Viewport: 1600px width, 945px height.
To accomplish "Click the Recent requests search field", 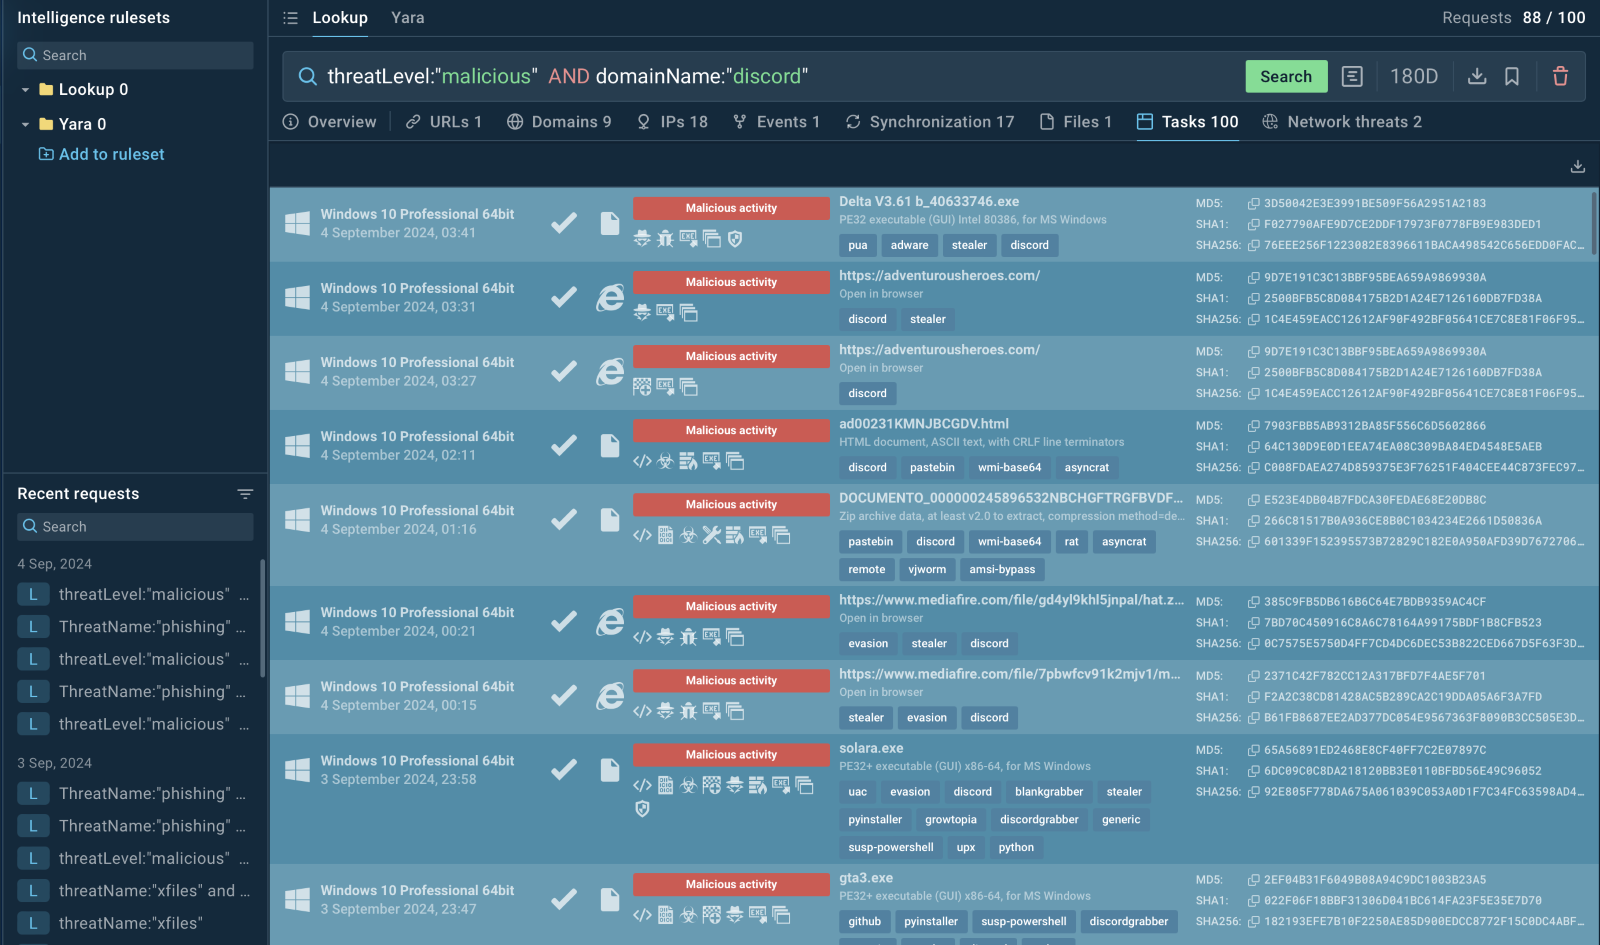I will click(x=135, y=527).
